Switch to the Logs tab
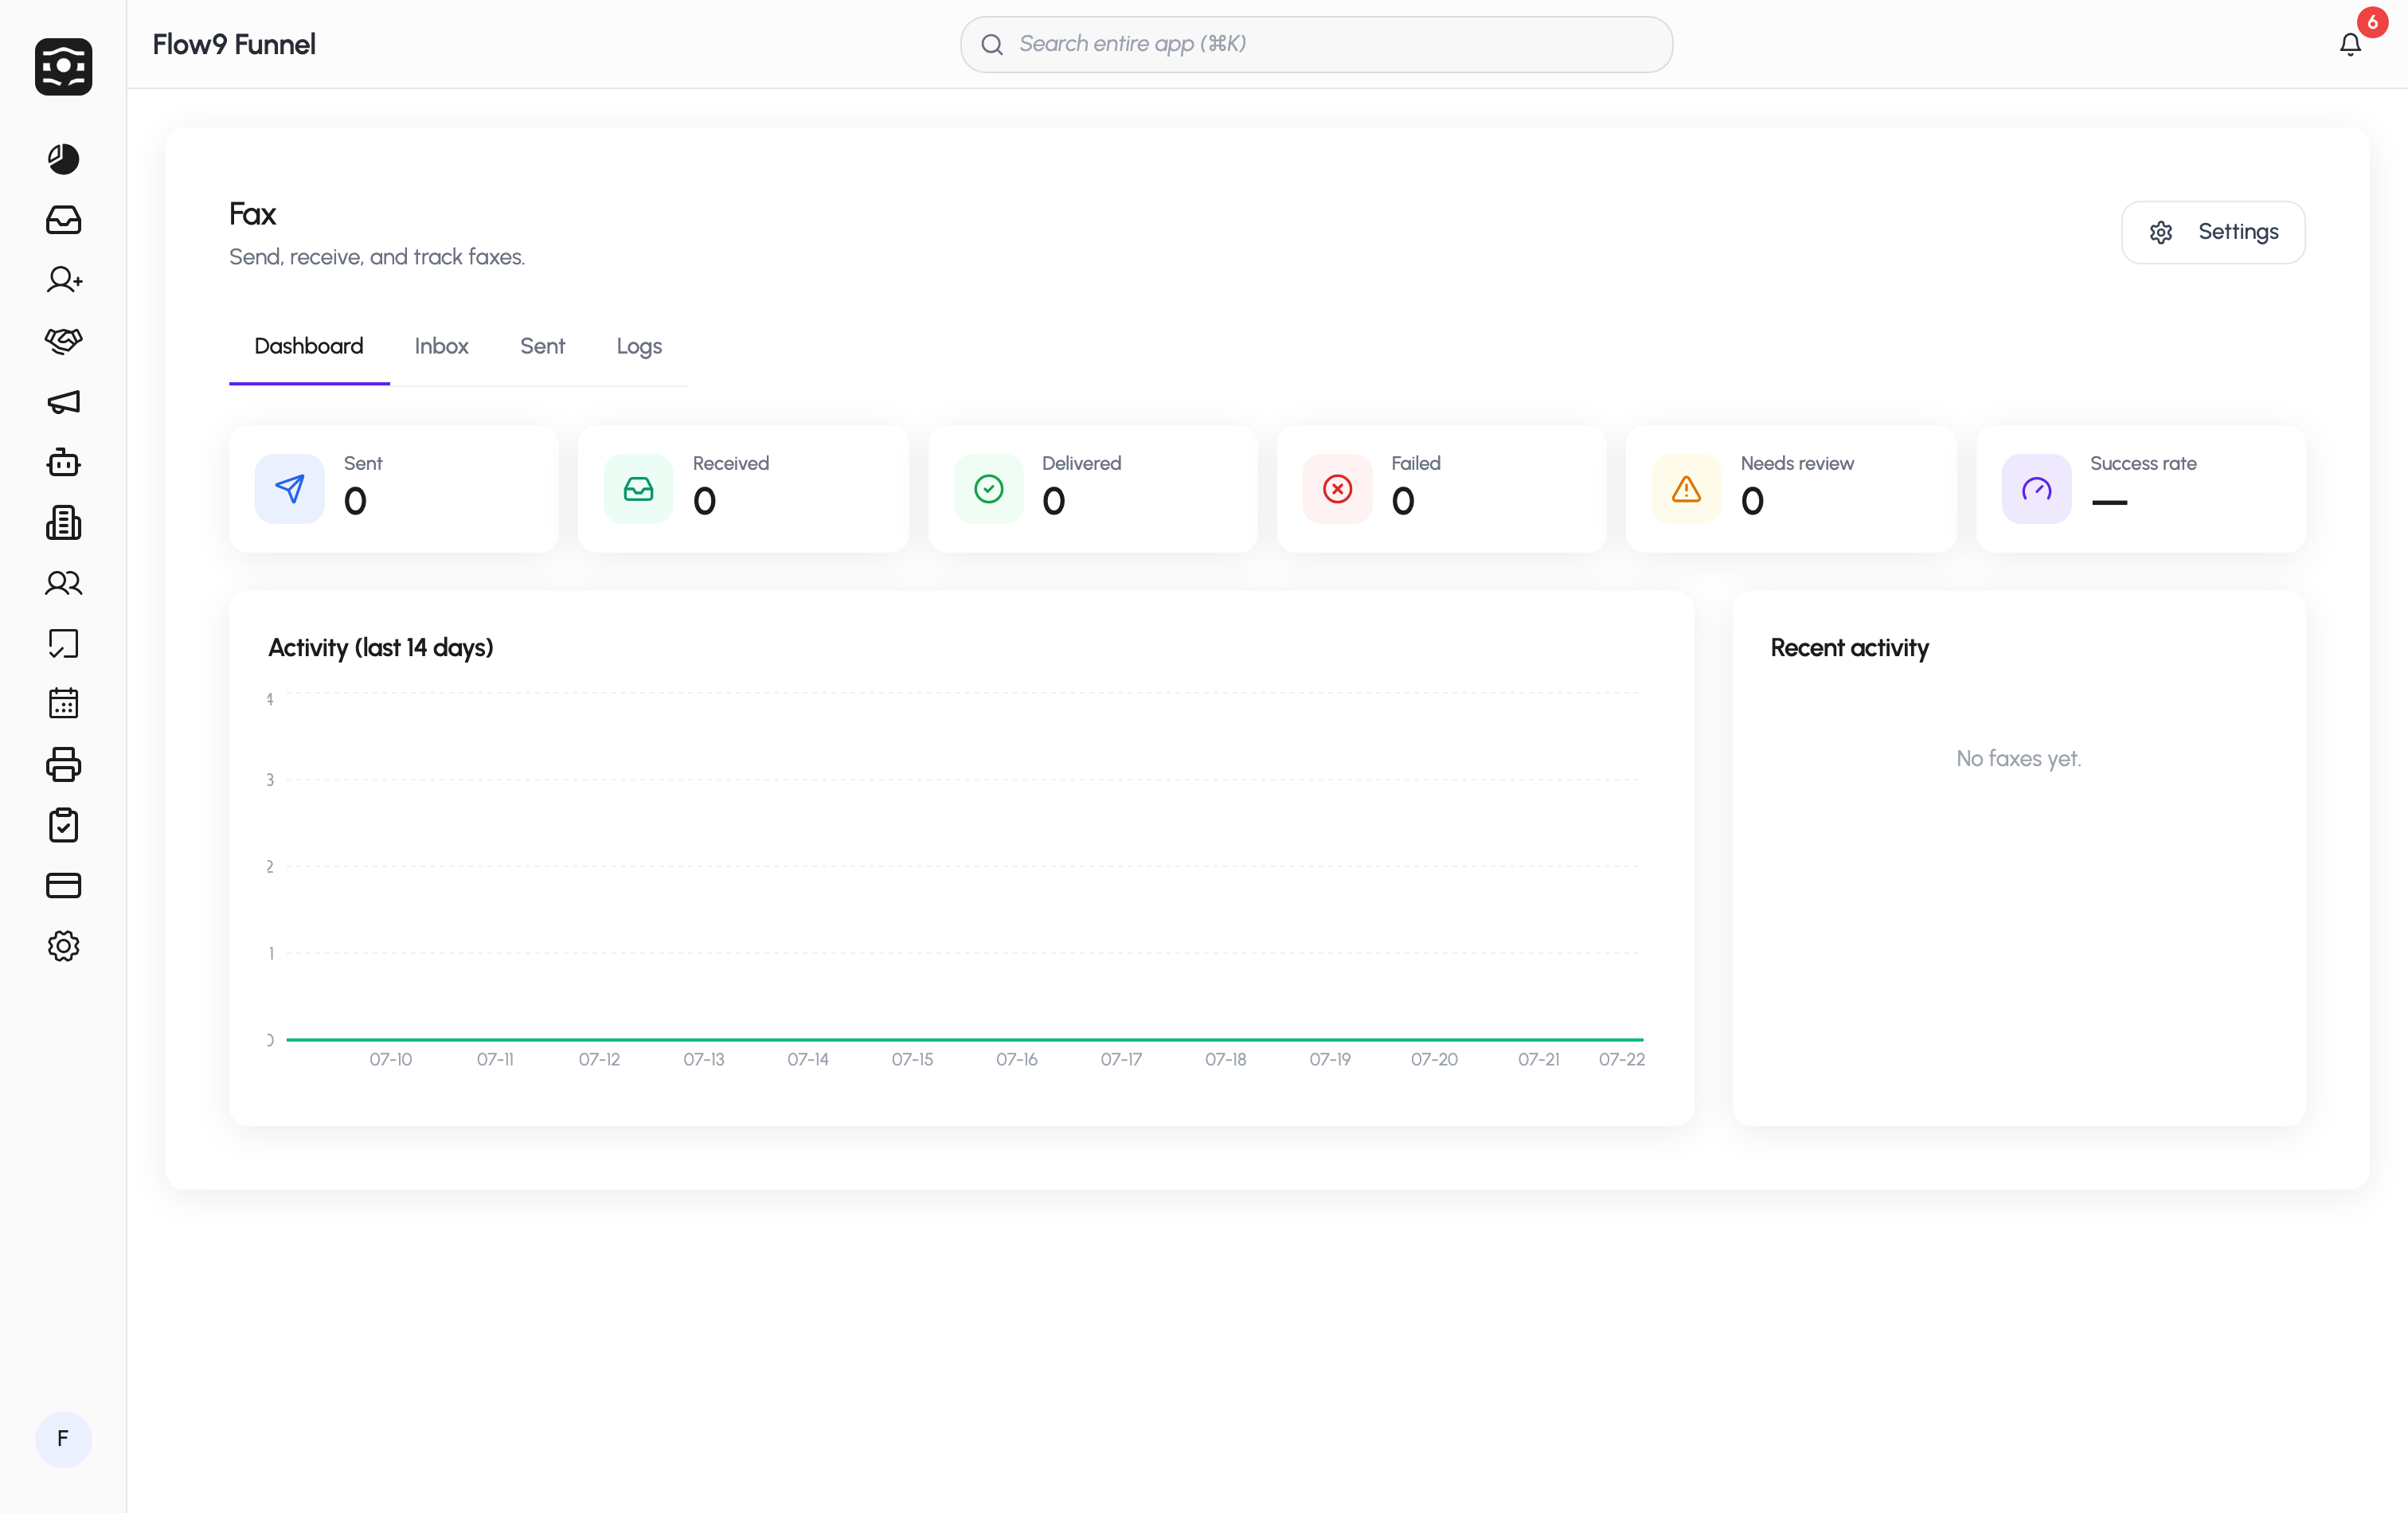The image size is (2408, 1513). click(x=639, y=347)
